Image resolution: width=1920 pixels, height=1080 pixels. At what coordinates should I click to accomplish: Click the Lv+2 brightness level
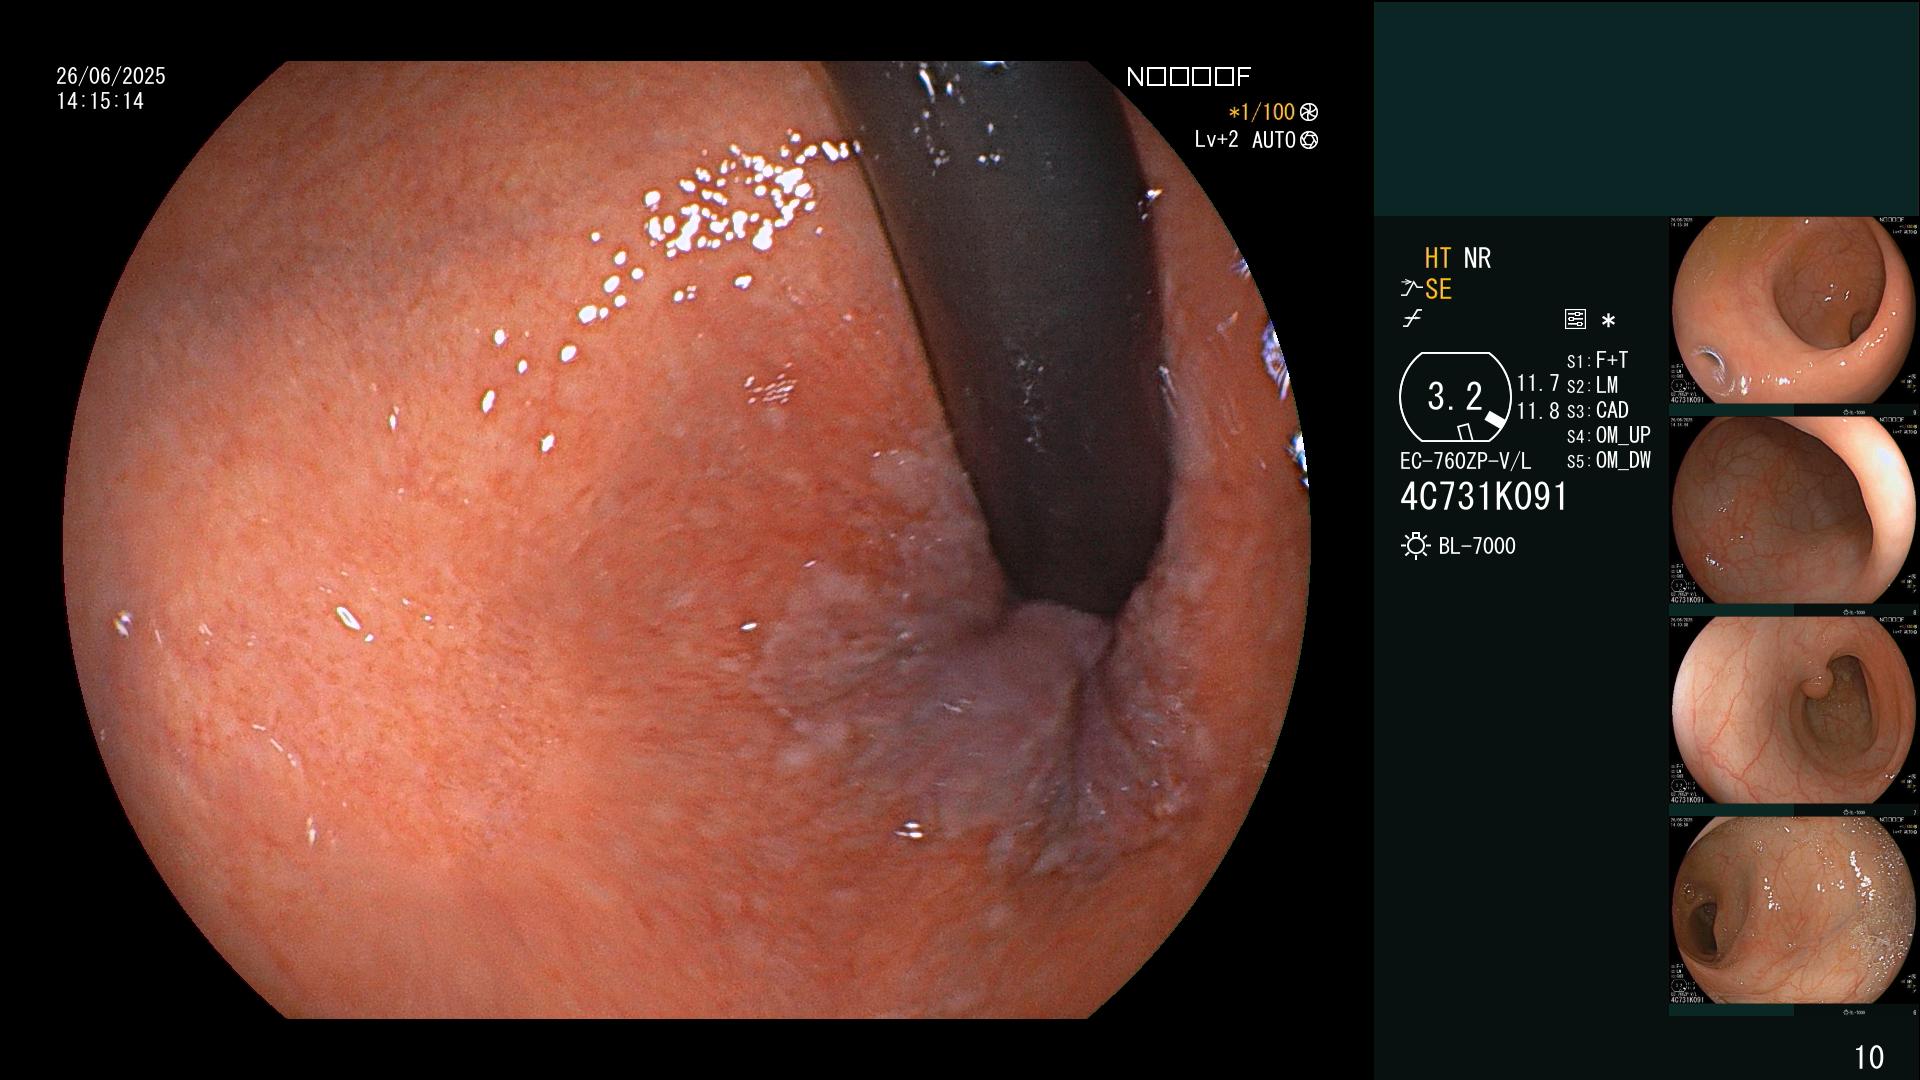1216,140
